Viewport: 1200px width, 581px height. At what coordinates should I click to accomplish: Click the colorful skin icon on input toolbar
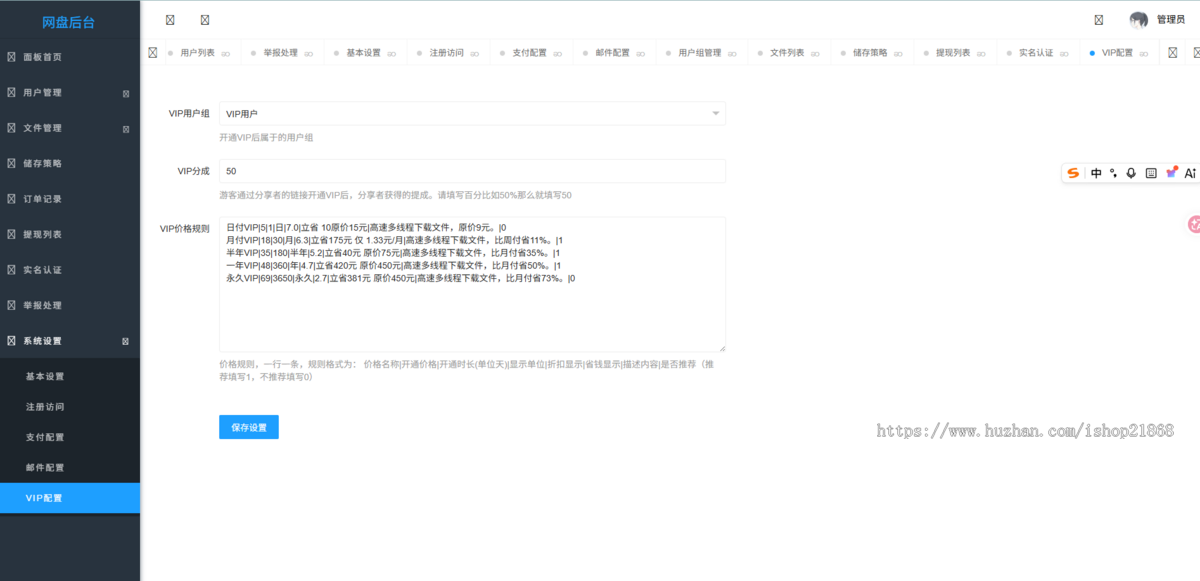(1171, 173)
